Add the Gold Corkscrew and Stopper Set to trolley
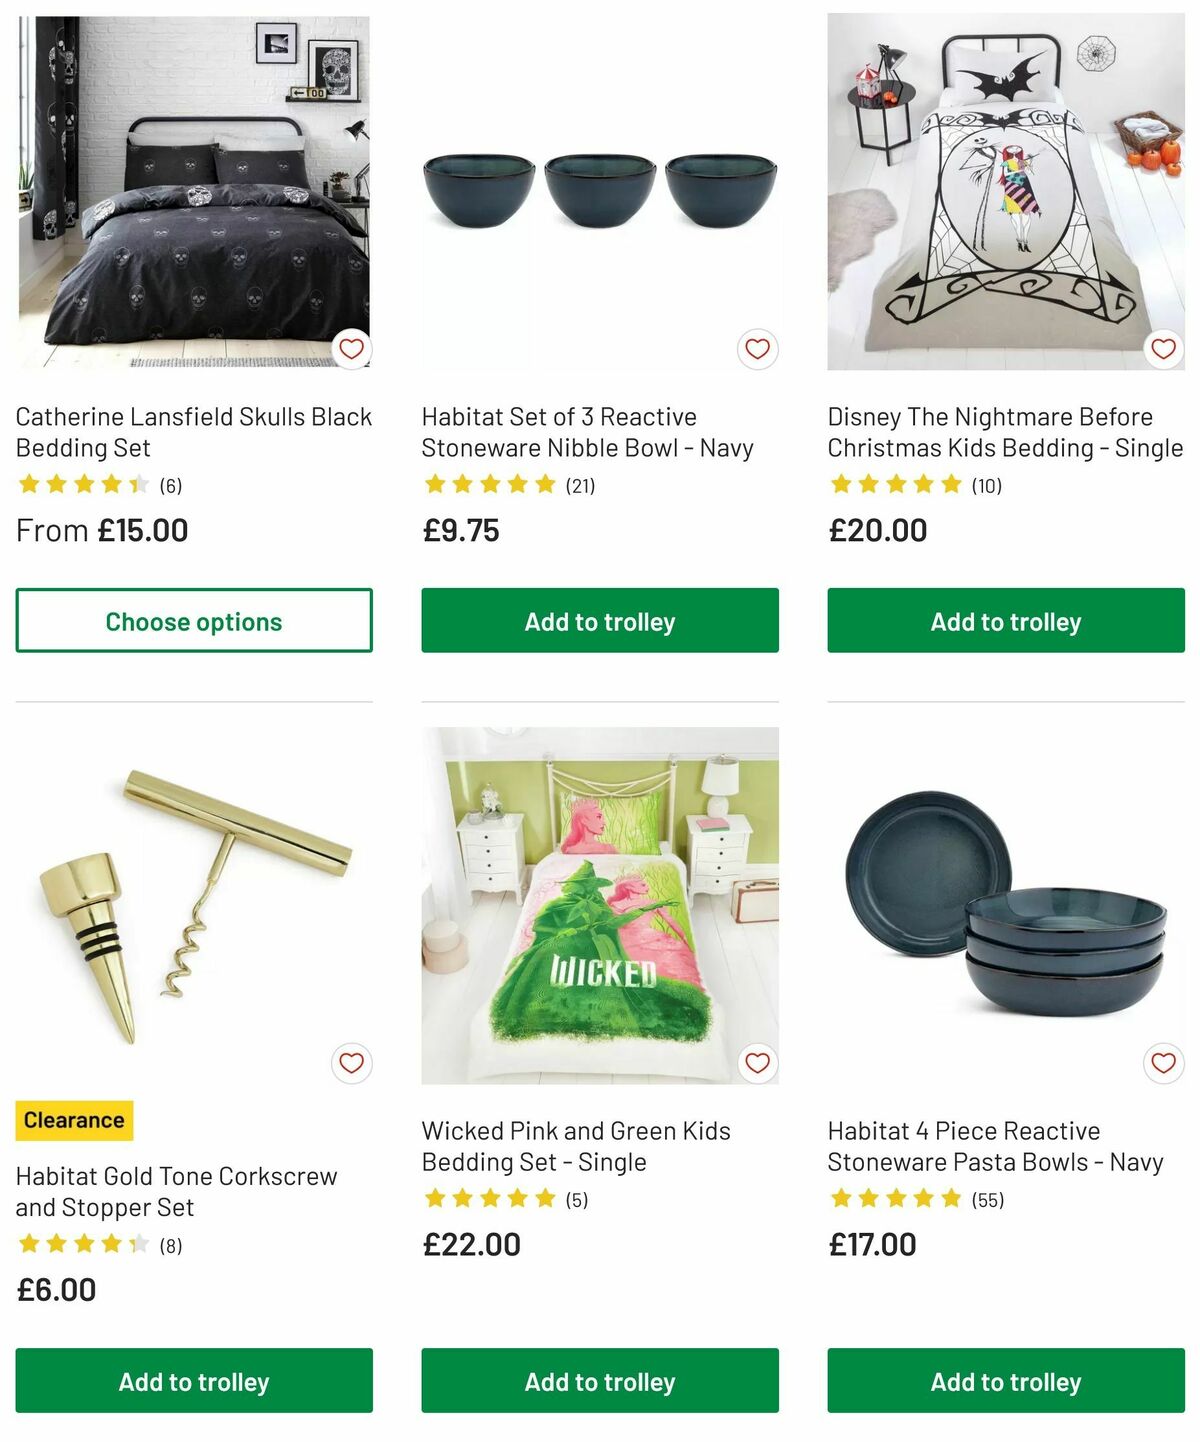The height and width of the screenshot is (1442, 1200). (x=195, y=1382)
